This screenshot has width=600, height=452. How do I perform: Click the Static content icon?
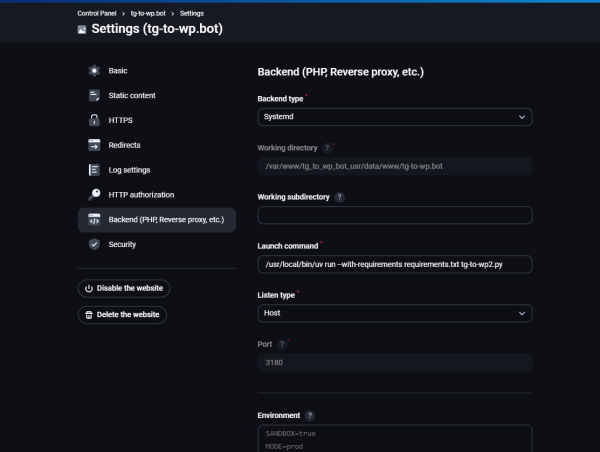click(94, 96)
